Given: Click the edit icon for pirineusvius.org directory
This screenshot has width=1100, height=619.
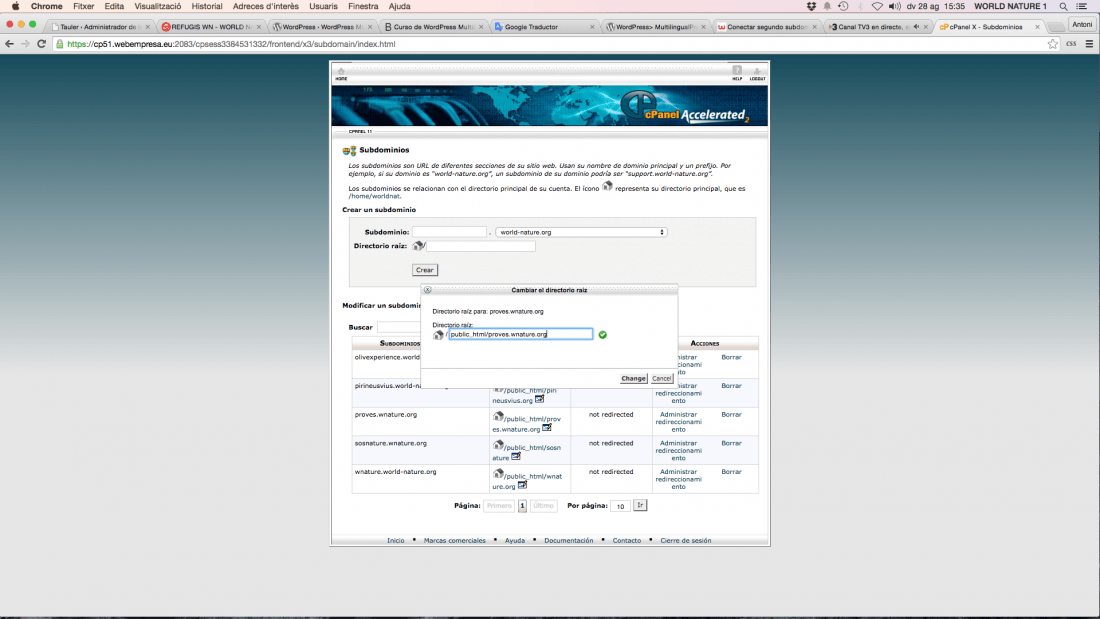Looking at the screenshot, I should 539,399.
